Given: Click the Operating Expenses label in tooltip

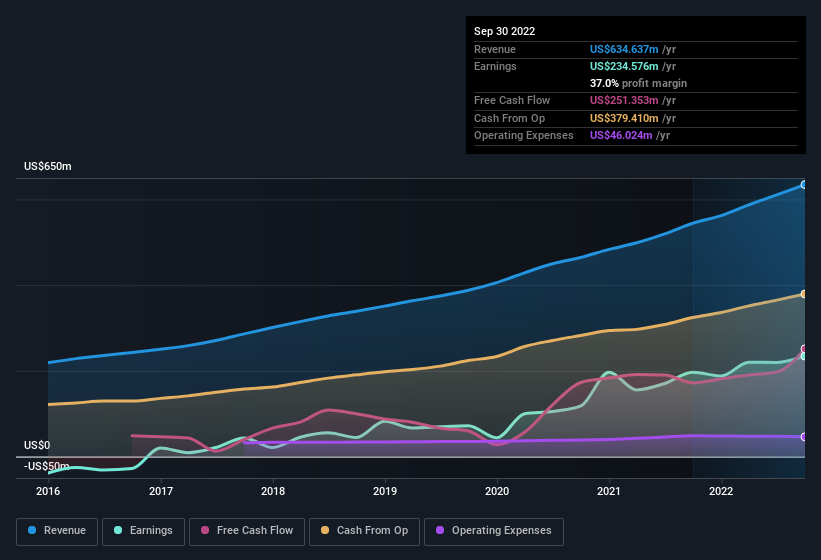Looking at the screenshot, I should [x=524, y=136].
